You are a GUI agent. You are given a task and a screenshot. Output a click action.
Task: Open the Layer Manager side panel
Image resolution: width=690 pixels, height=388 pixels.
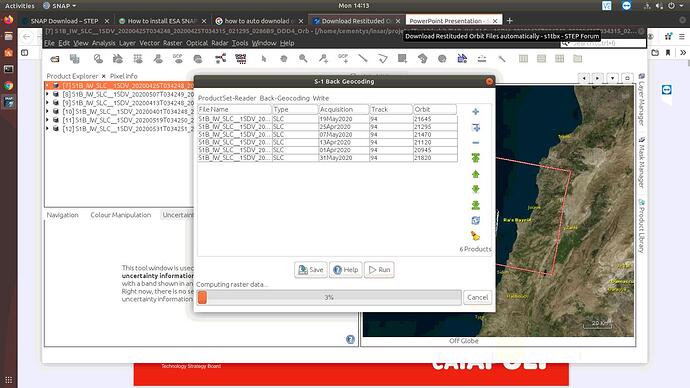point(642,99)
